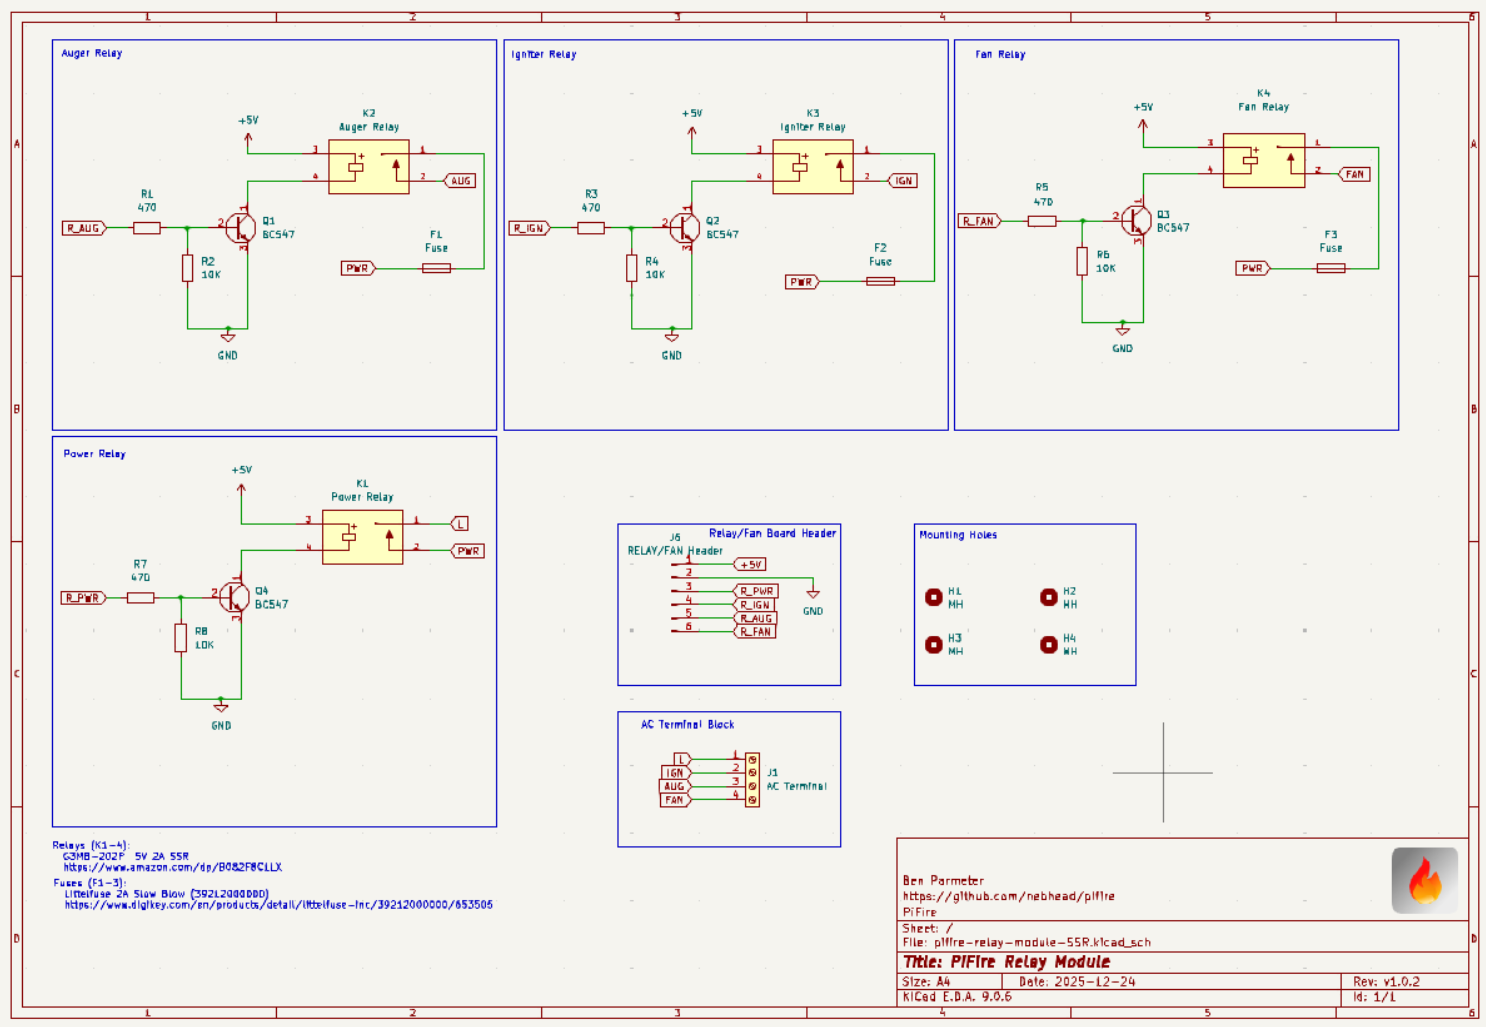Select resistor R2 10K symbol
Image resolution: width=1486 pixels, height=1027 pixels.
187,268
